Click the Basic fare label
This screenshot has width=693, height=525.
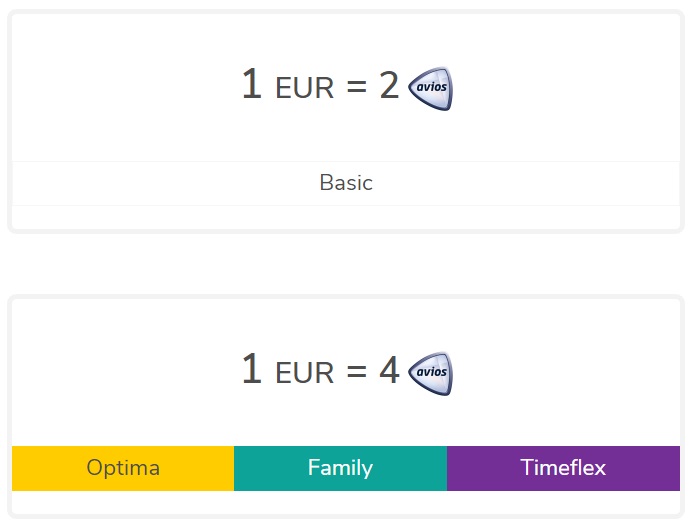tap(346, 183)
